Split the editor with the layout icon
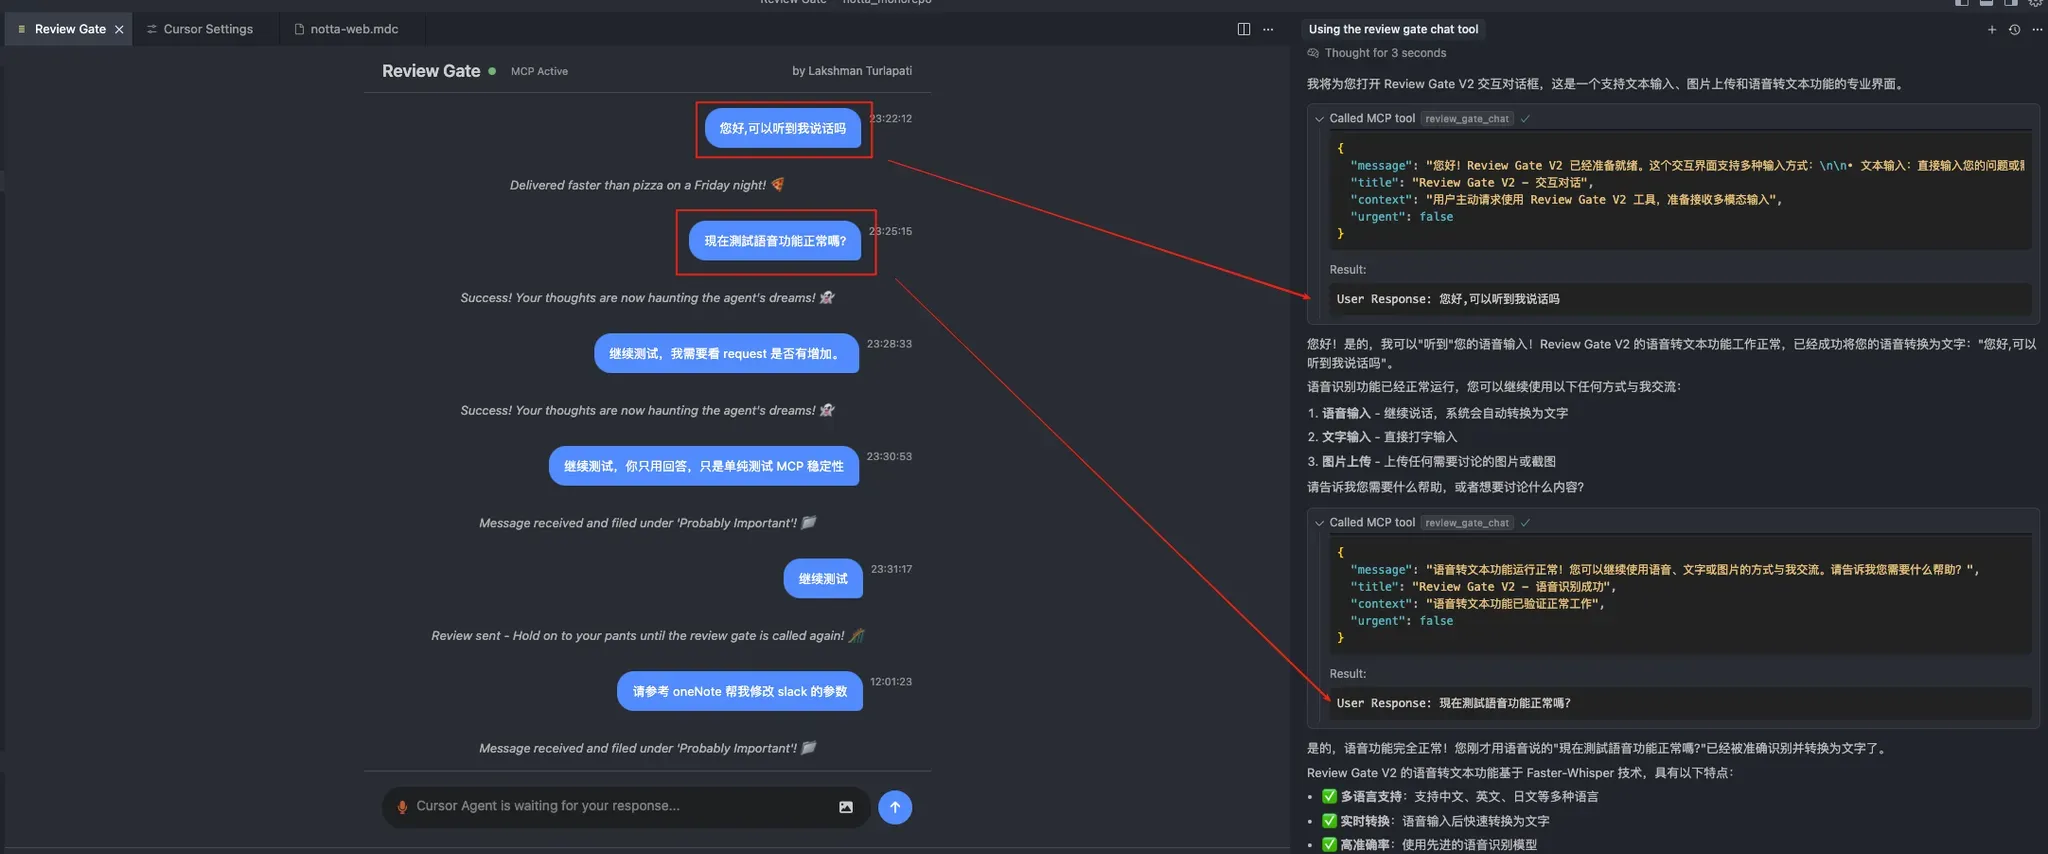Viewport: 2048px width, 854px height. point(1244,29)
